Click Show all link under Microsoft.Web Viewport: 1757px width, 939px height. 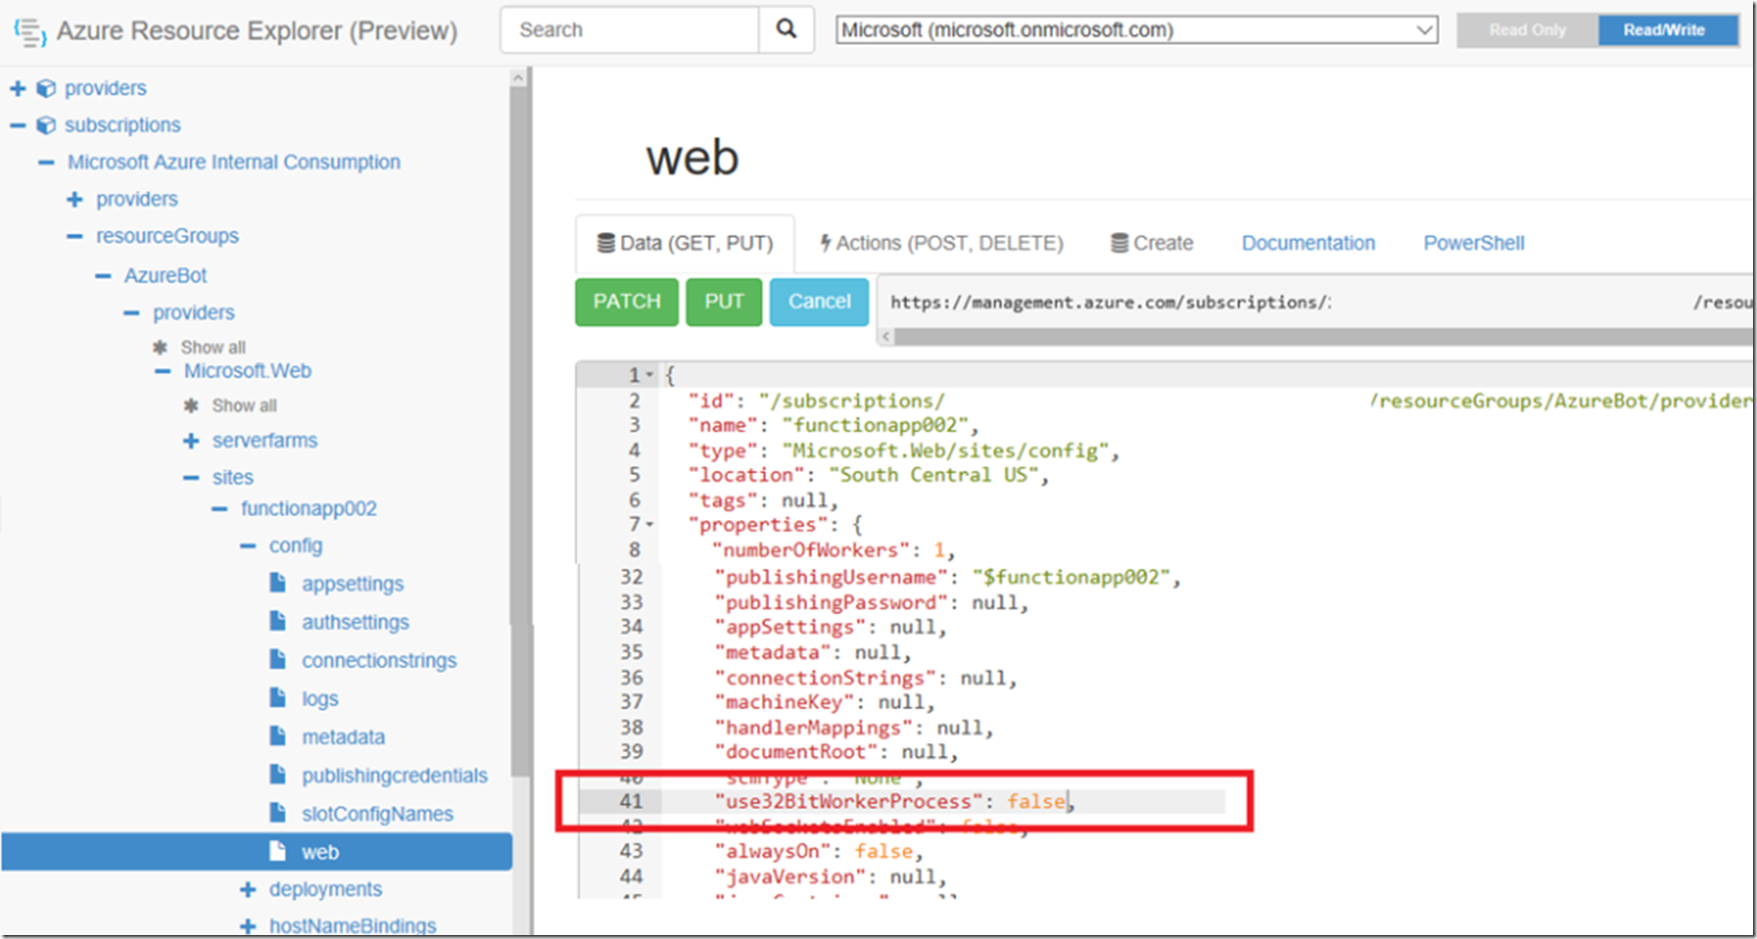click(x=244, y=405)
